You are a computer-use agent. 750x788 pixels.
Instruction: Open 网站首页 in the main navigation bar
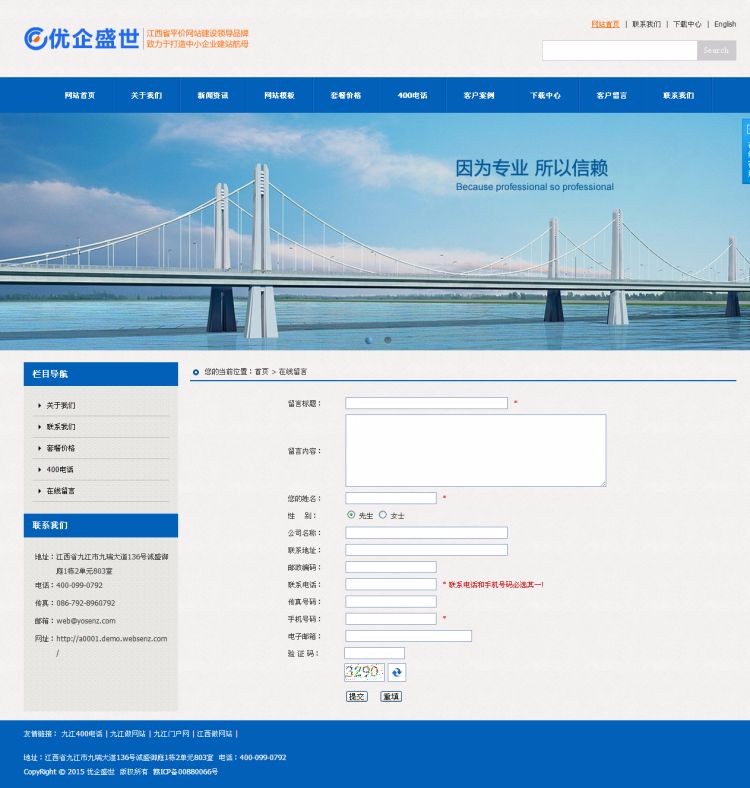[80, 95]
